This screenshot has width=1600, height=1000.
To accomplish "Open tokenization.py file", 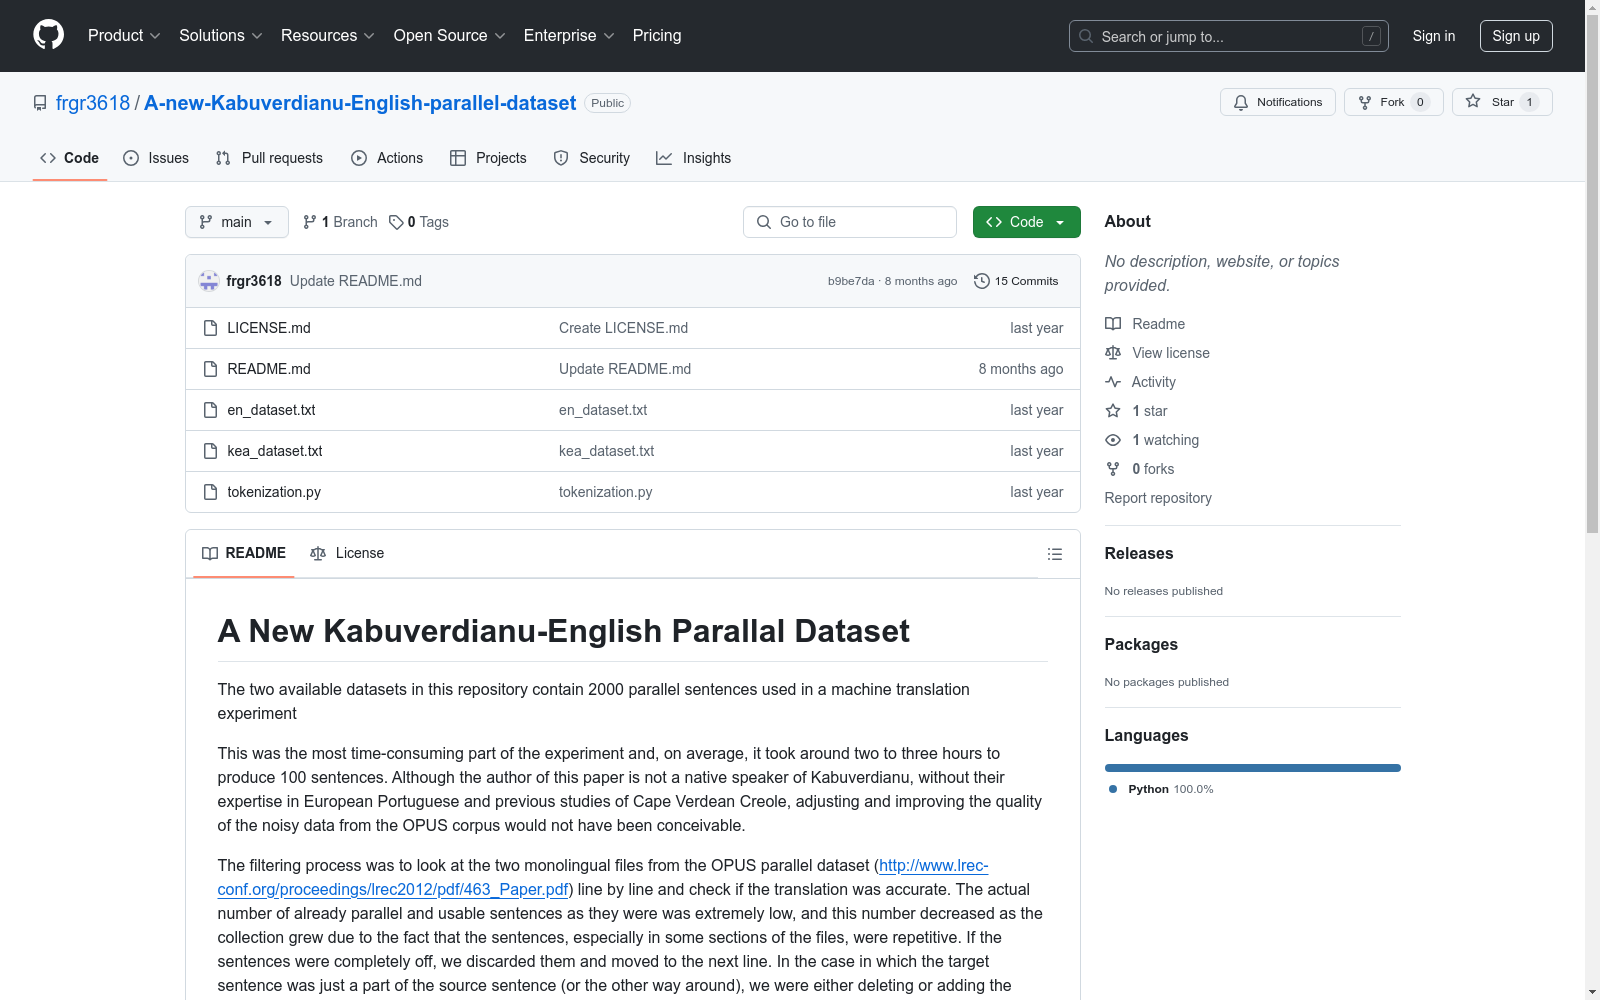I will click(274, 492).
